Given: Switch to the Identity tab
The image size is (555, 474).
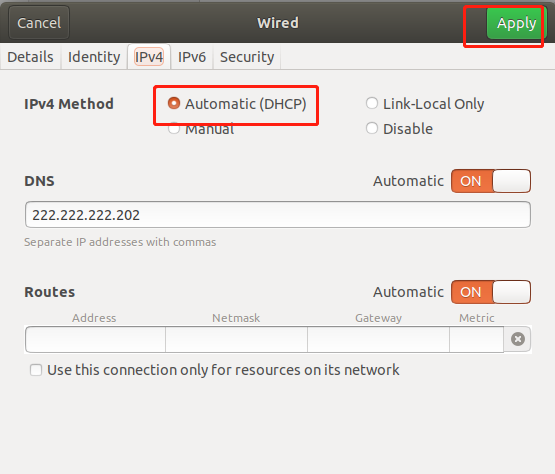Looking at the screenshot, I should 94,57.
